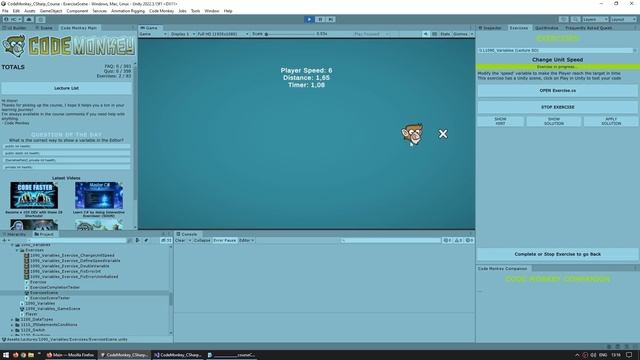Switch to the Frequently Asked Questions tab

(x=588, y=28)
